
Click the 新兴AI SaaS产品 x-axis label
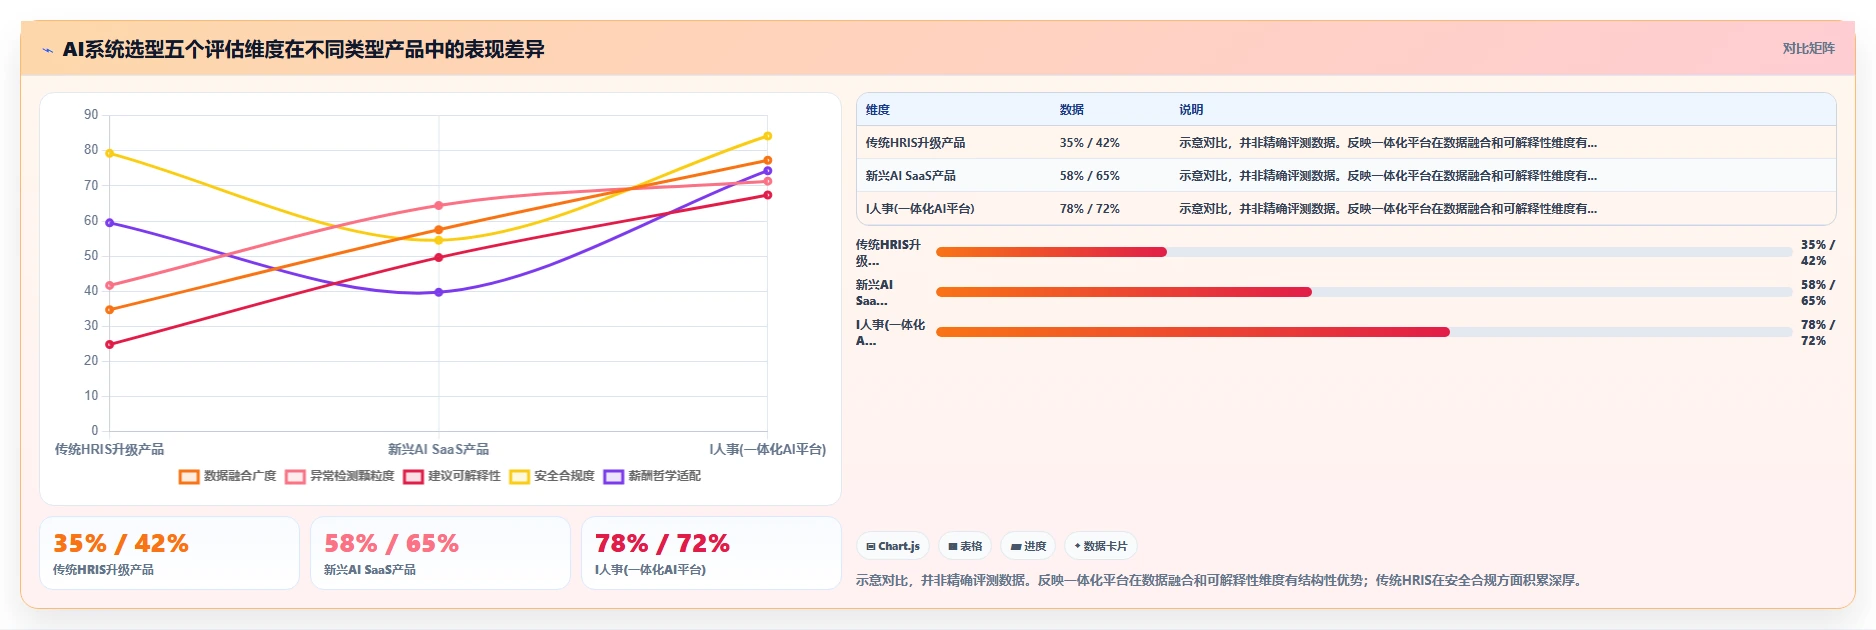(x=439, y=450)
